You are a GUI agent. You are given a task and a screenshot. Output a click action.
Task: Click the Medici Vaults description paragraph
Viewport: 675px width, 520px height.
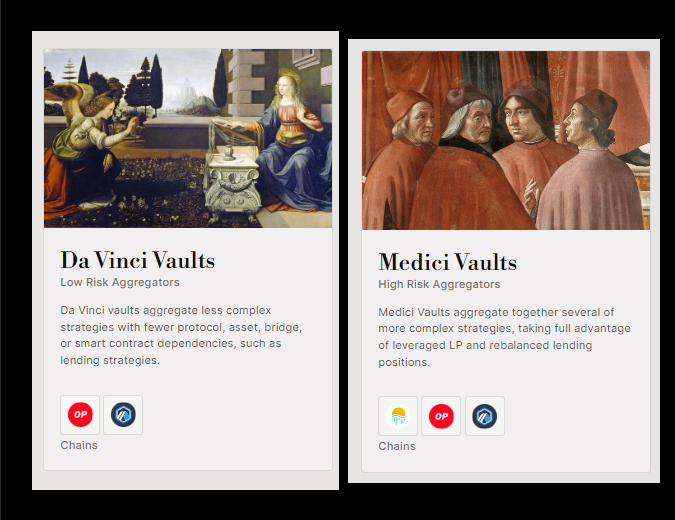tap(504, 337)
